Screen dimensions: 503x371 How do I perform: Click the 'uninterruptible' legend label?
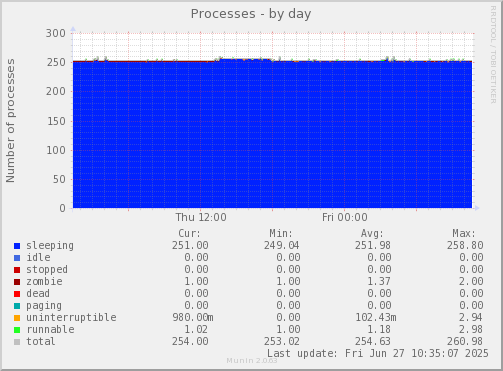click(71, 317)
